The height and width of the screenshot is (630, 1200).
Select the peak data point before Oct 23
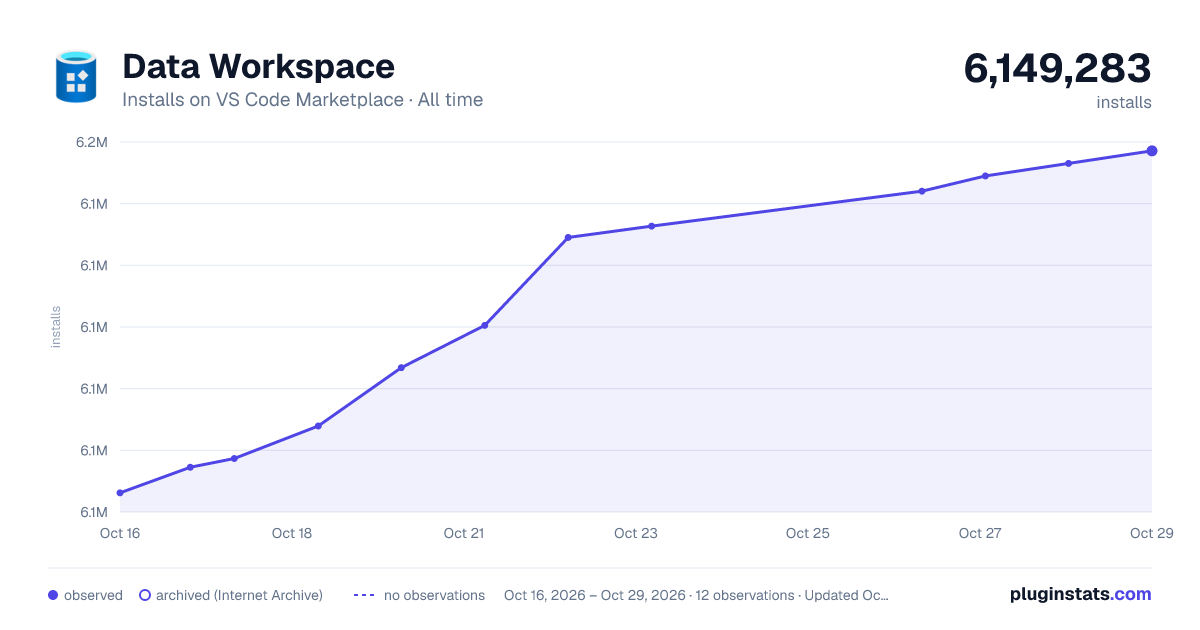tap(568, 238)
